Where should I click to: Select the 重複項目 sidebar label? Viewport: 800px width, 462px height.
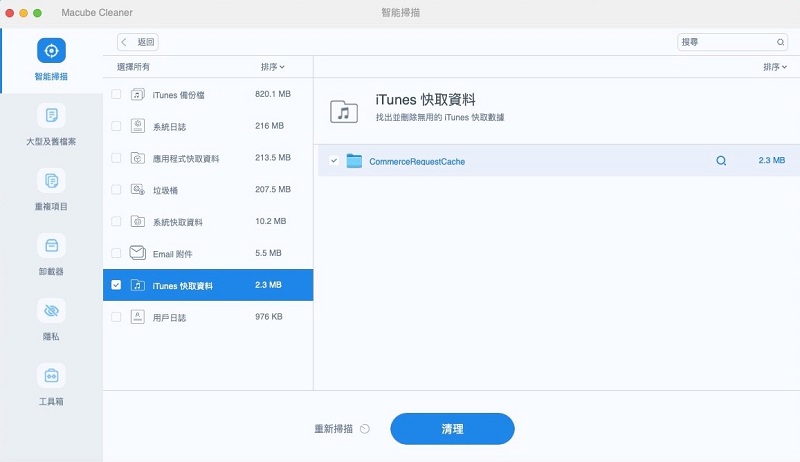click(51, 207)
